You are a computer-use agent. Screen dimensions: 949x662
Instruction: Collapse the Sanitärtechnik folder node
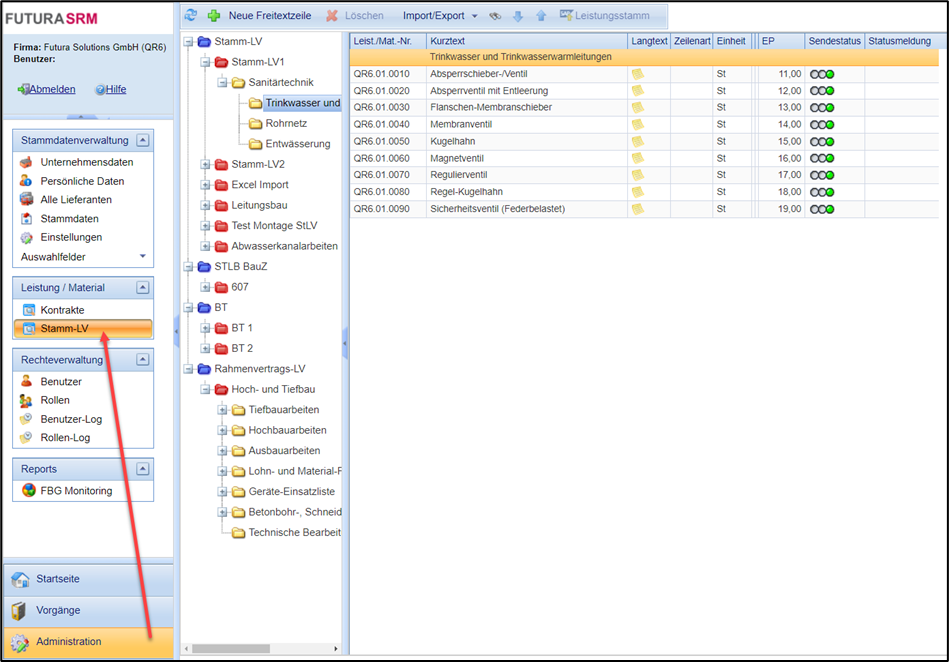coord(223,82)
